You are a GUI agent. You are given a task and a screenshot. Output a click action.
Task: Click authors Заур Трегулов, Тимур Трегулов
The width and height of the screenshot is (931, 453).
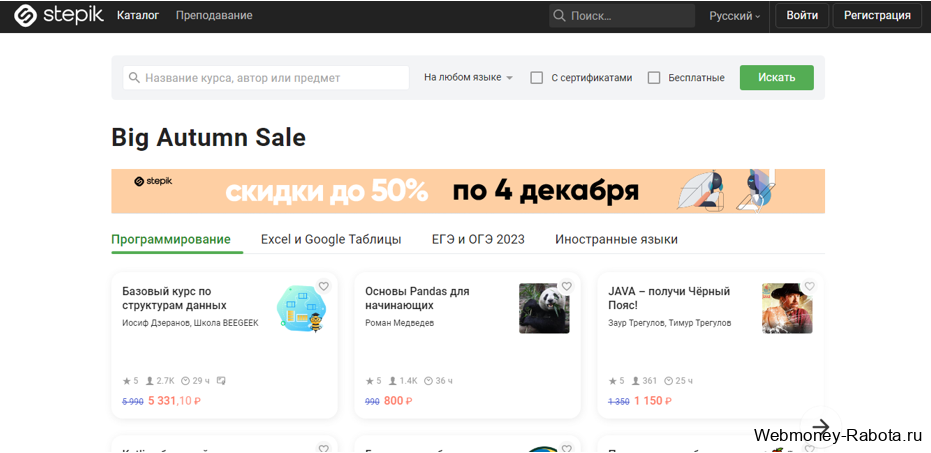pos(670,323)
